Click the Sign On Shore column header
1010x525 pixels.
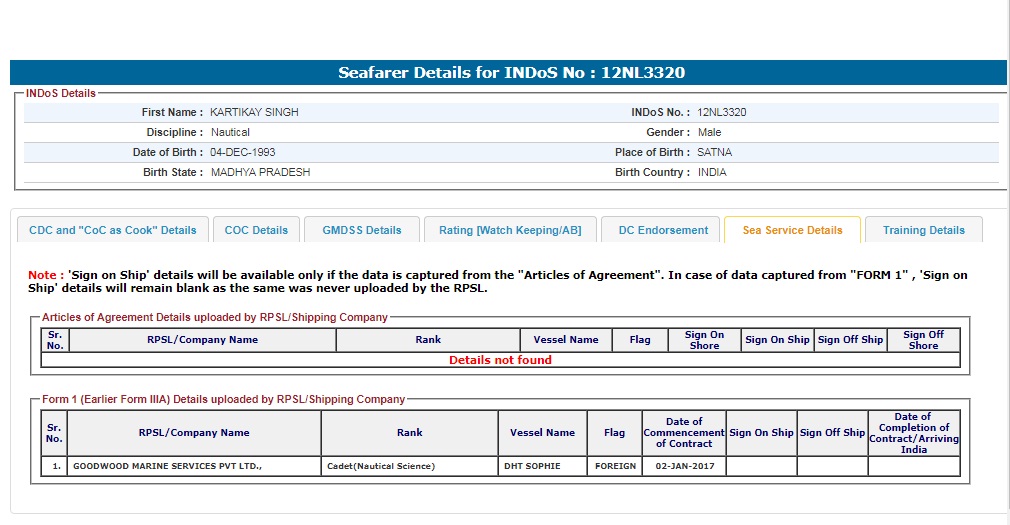click(704, 340)
